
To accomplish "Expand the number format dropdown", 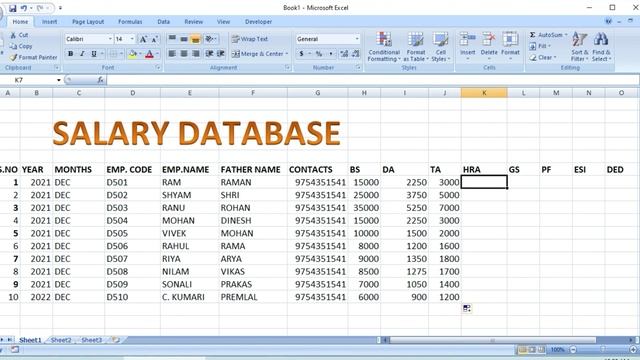I will [x=357, y=39].
